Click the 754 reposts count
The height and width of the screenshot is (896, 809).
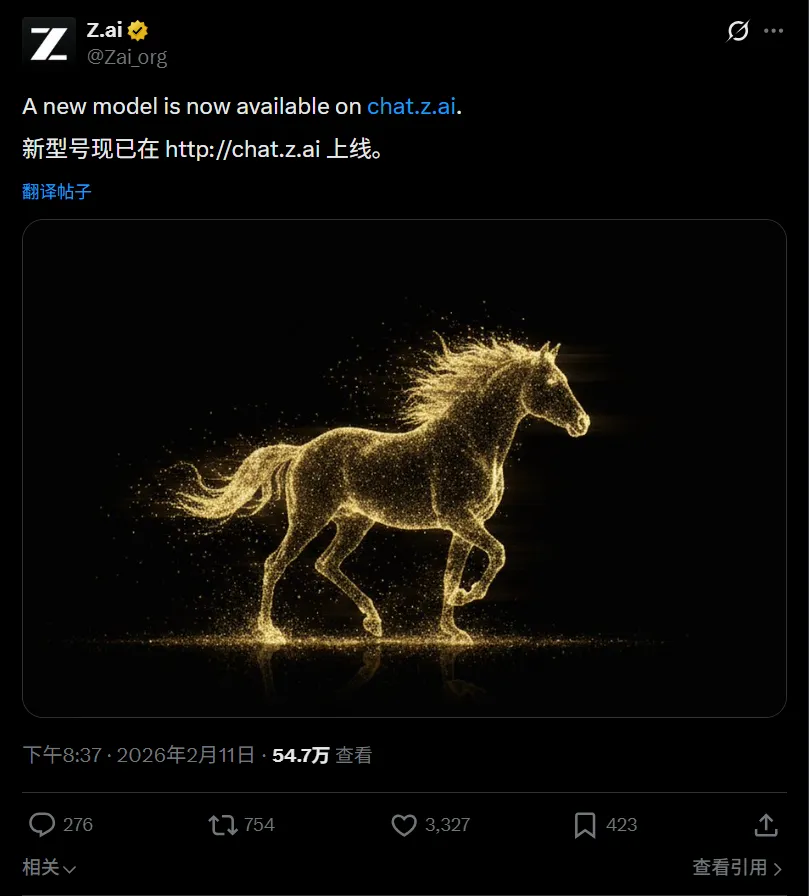click(259, 825)
